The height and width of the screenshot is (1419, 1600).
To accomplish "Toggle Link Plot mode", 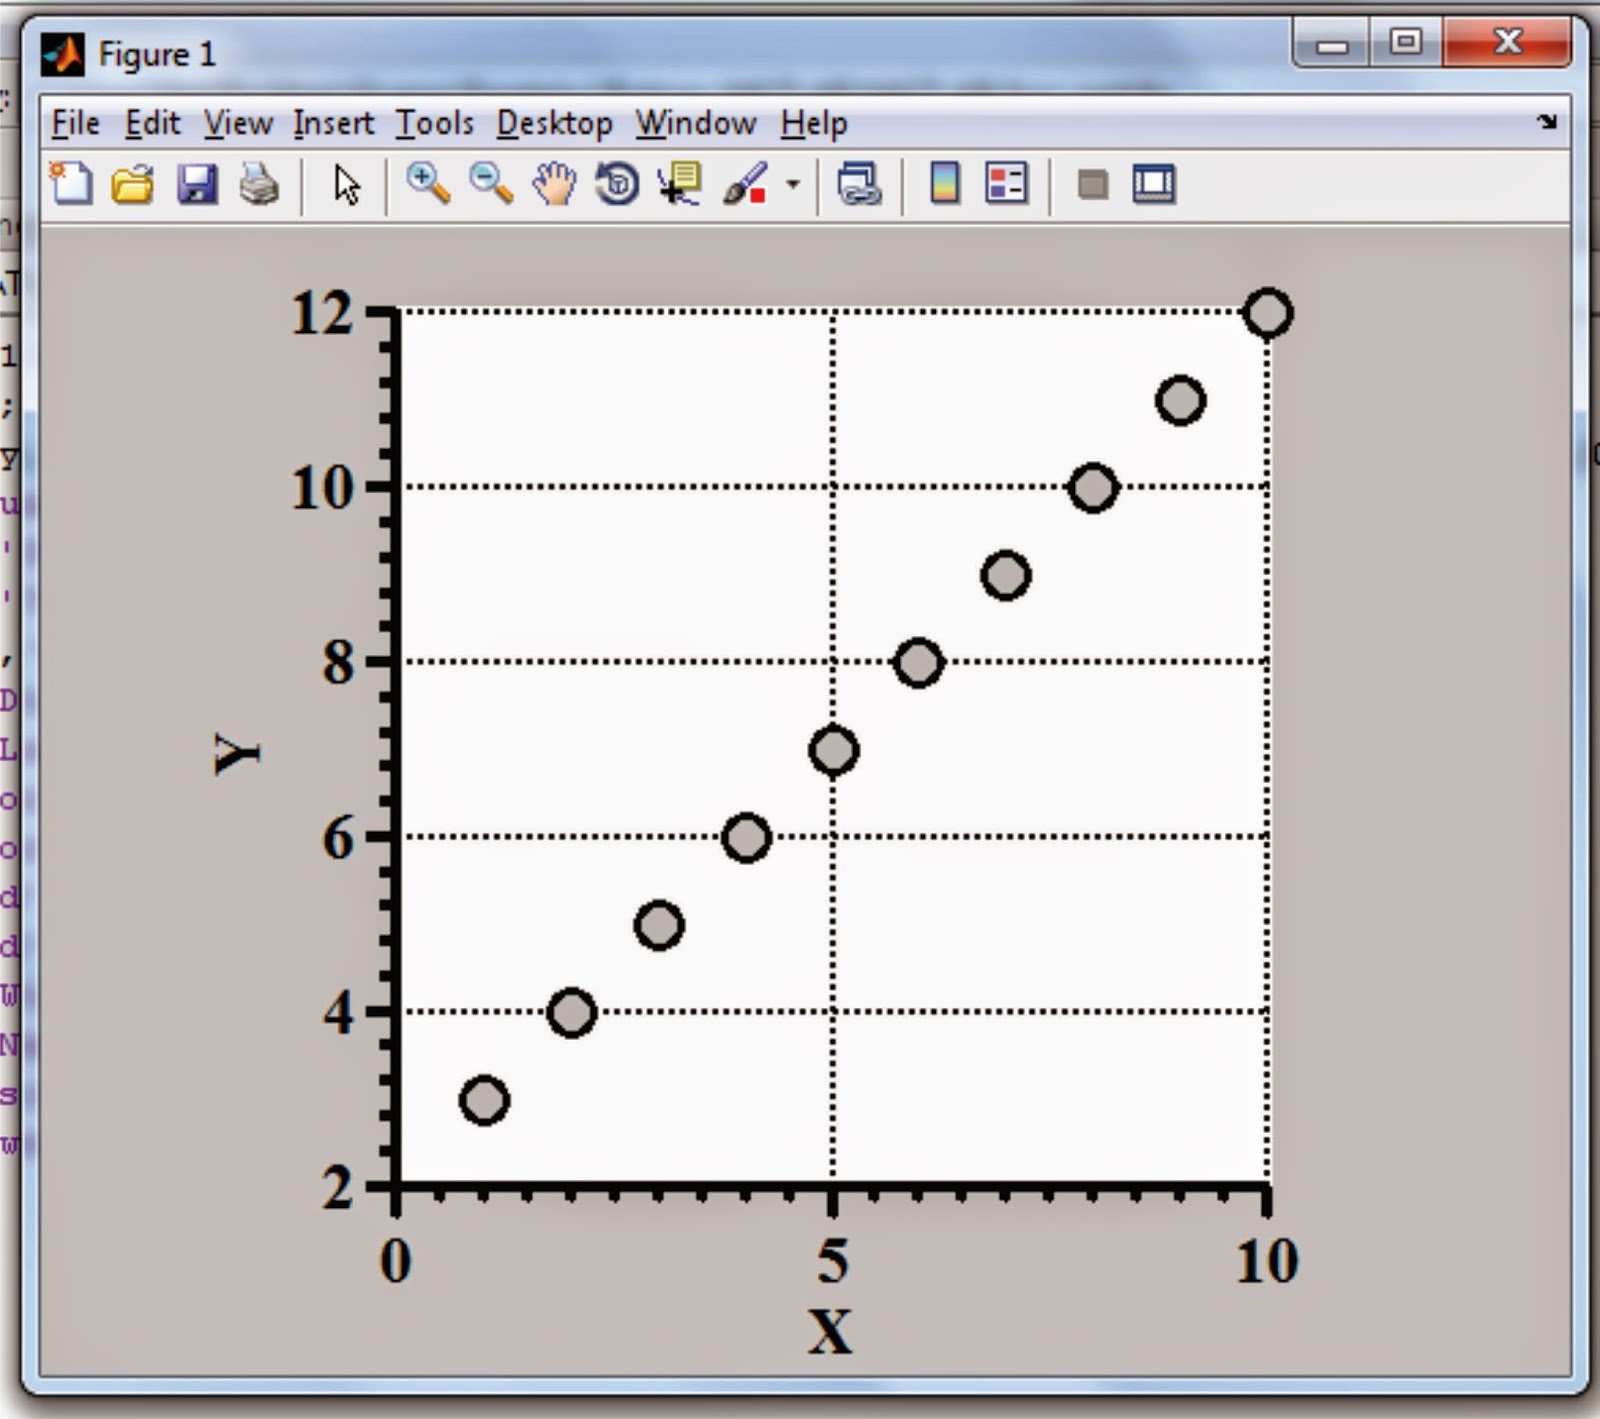I will [x=860, y=184].
